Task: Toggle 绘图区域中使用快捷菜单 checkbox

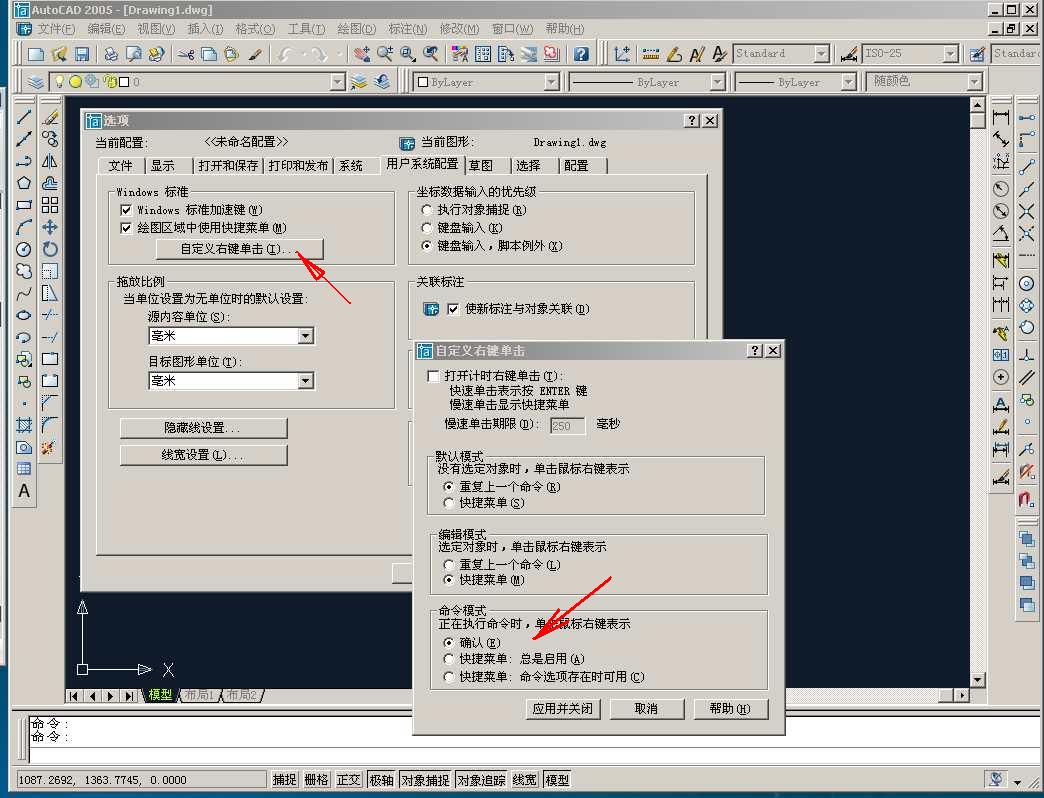Action: (x=125, y=228)
